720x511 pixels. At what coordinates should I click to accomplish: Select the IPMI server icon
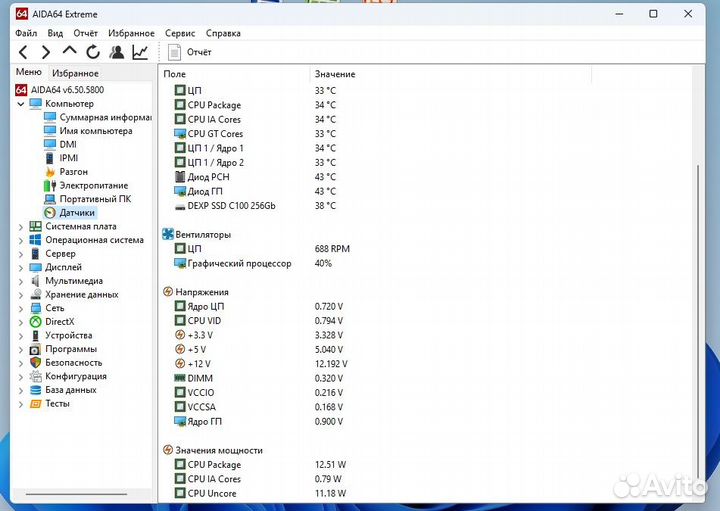tap(50, 158)
